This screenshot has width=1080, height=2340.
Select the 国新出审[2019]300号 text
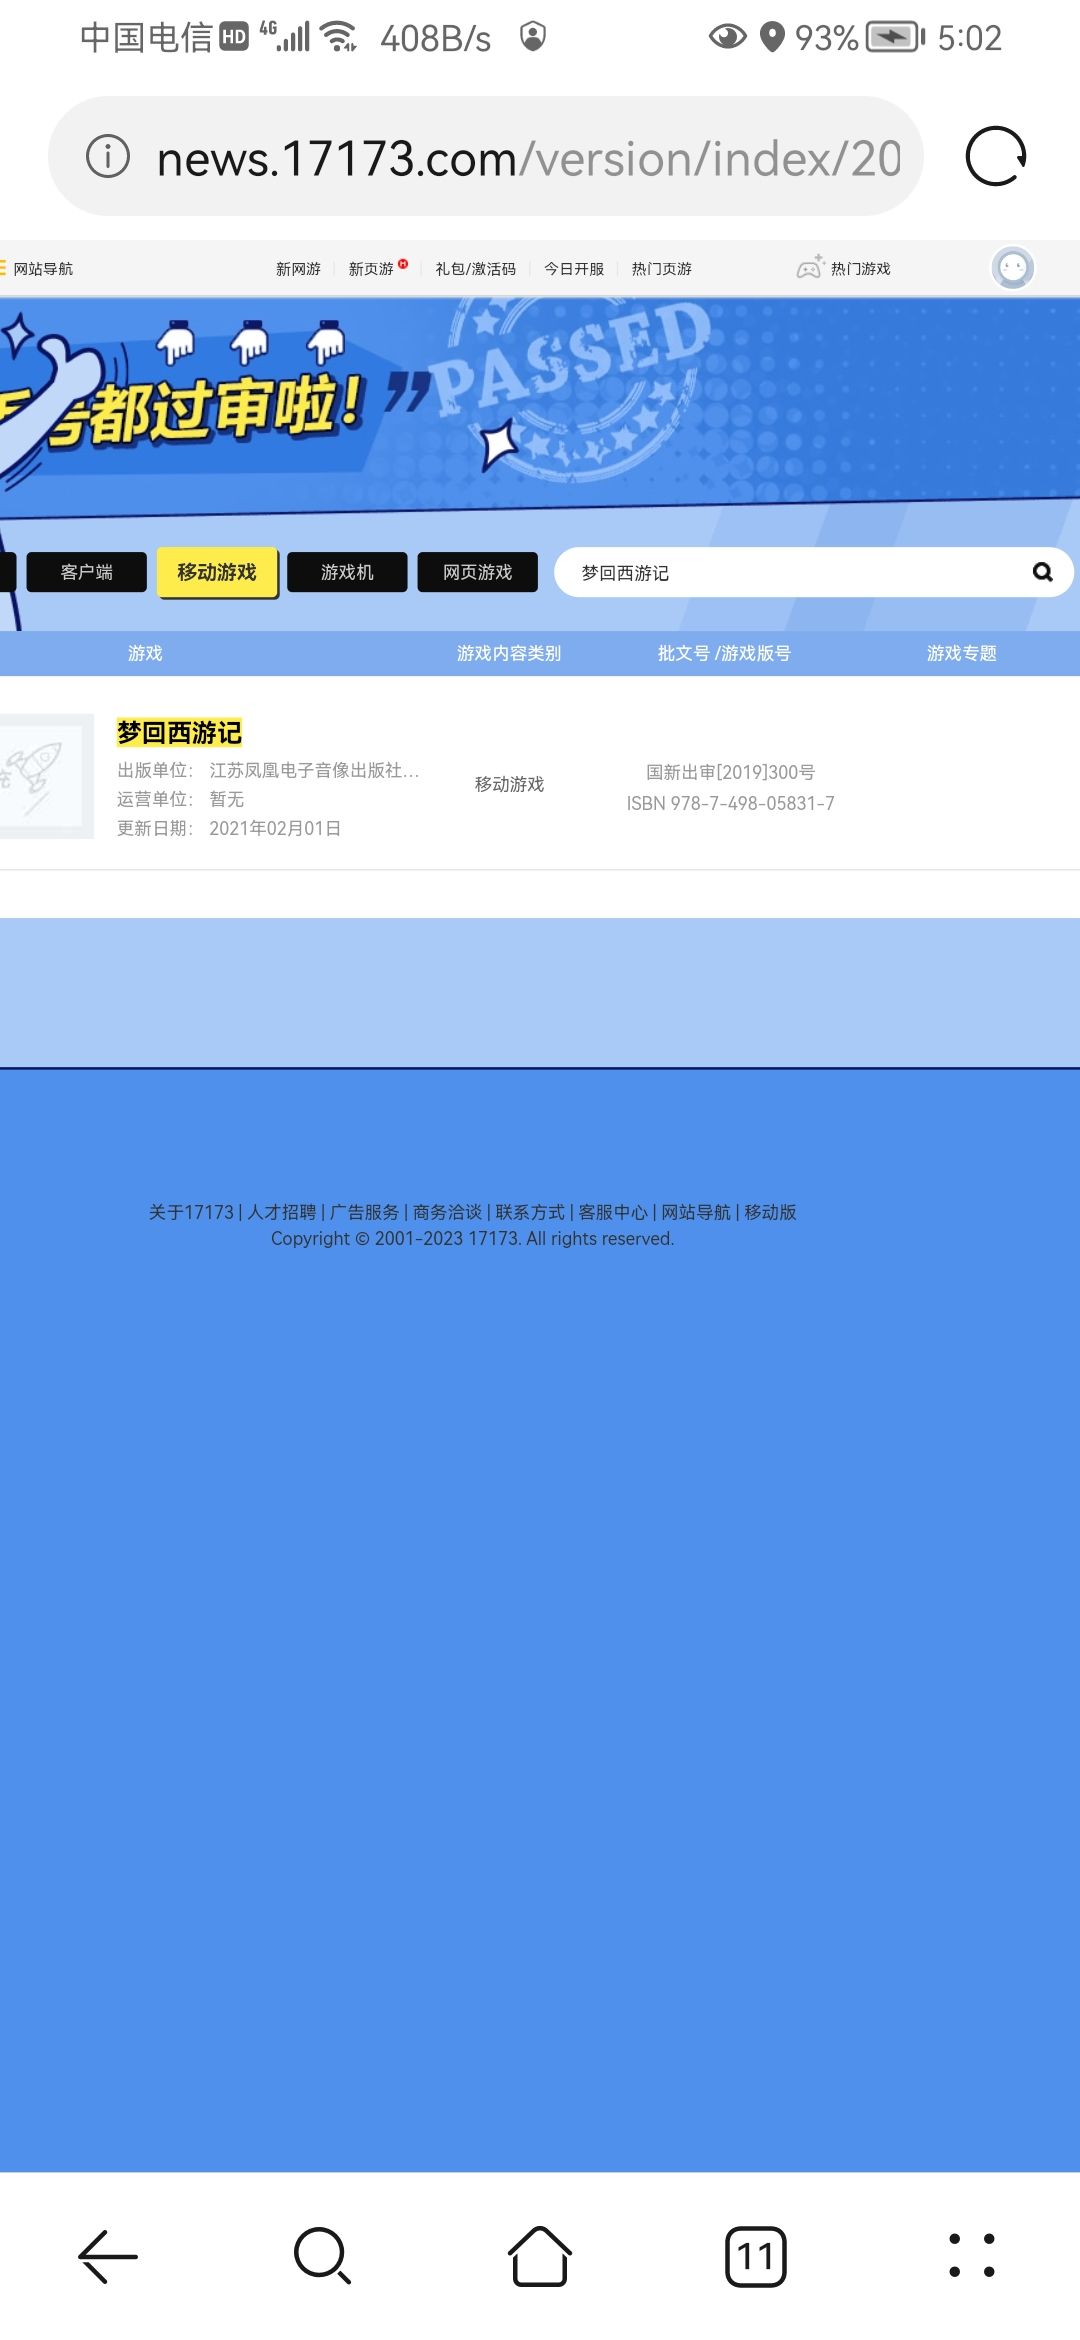[x=730, y=772]
